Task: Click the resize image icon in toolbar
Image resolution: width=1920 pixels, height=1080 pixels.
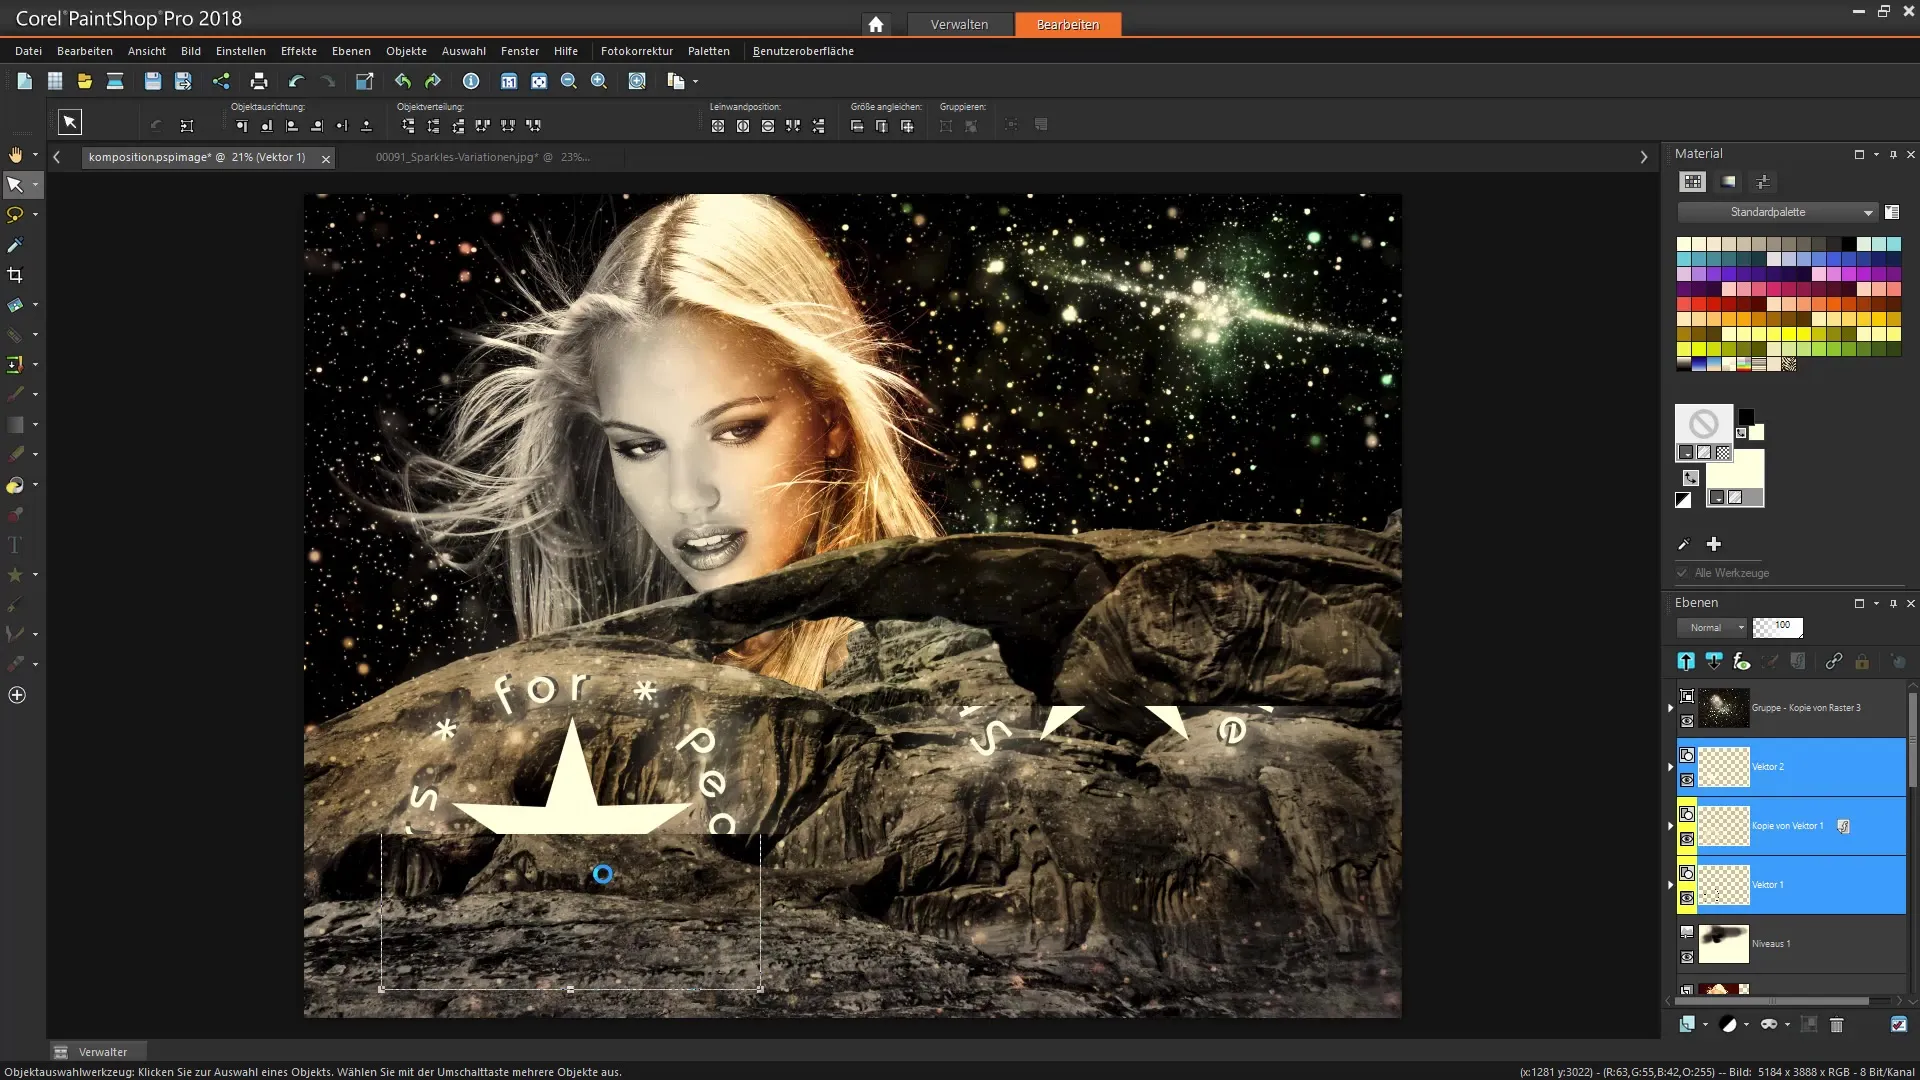Action: tap(365, 81)
